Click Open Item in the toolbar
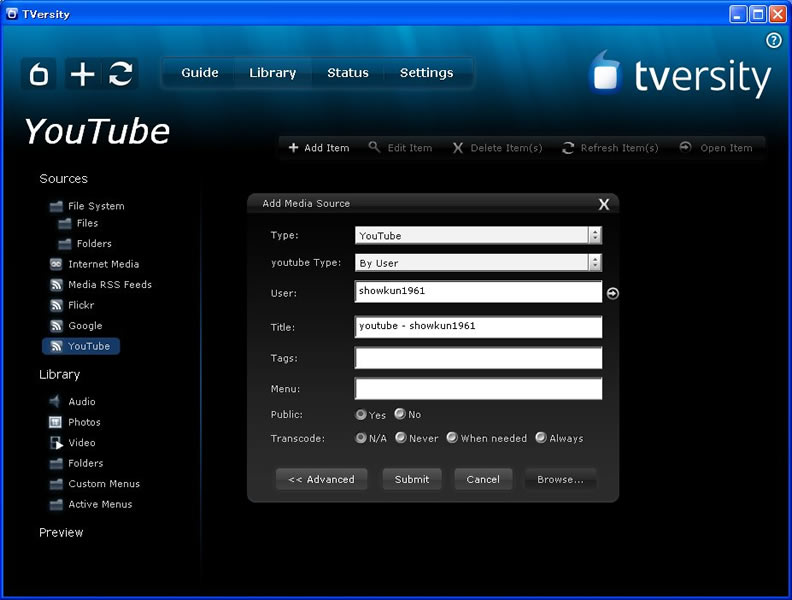This screenshot has width=792, height=600. 716,148
